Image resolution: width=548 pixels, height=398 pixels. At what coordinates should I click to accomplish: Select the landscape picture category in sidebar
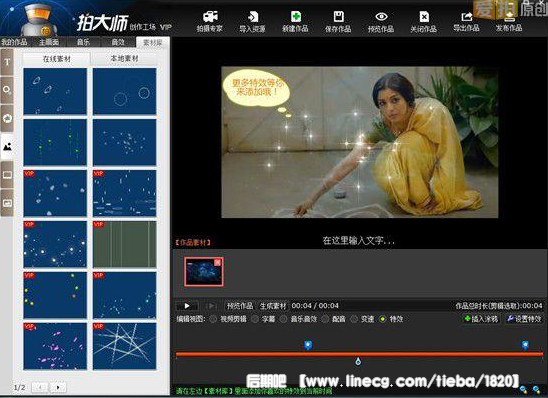(7, 147)
